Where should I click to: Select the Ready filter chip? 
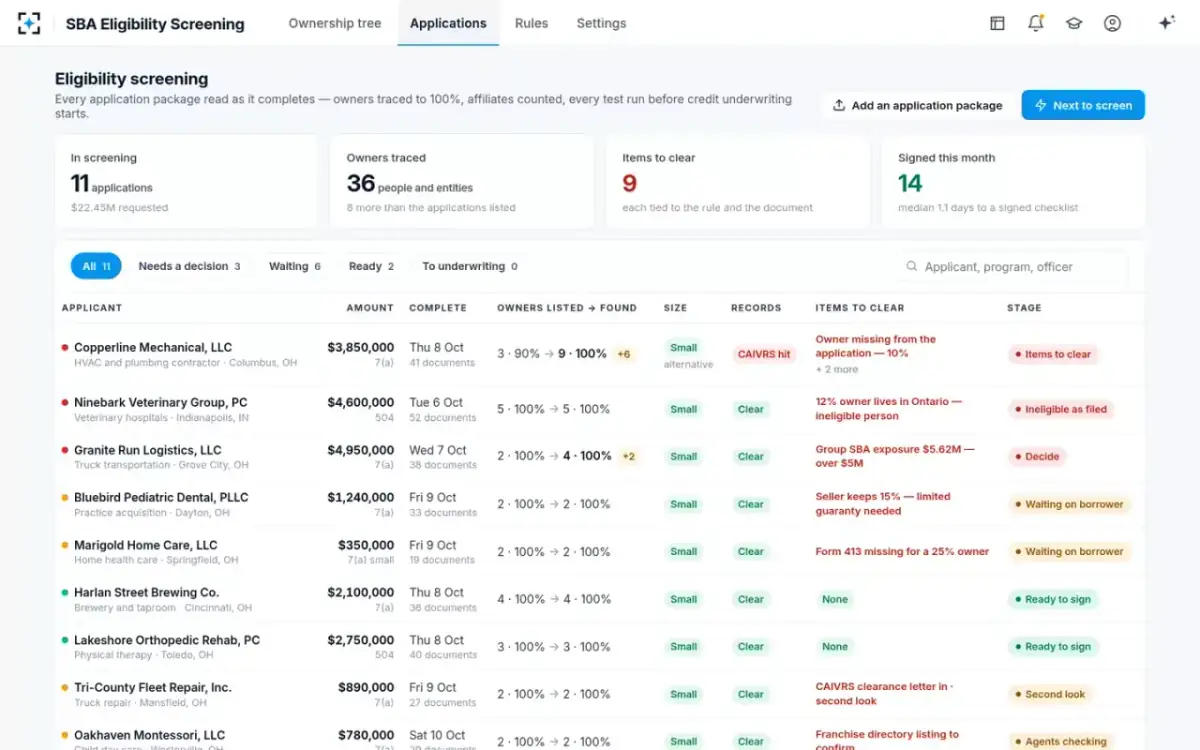[x=371, y=266]
